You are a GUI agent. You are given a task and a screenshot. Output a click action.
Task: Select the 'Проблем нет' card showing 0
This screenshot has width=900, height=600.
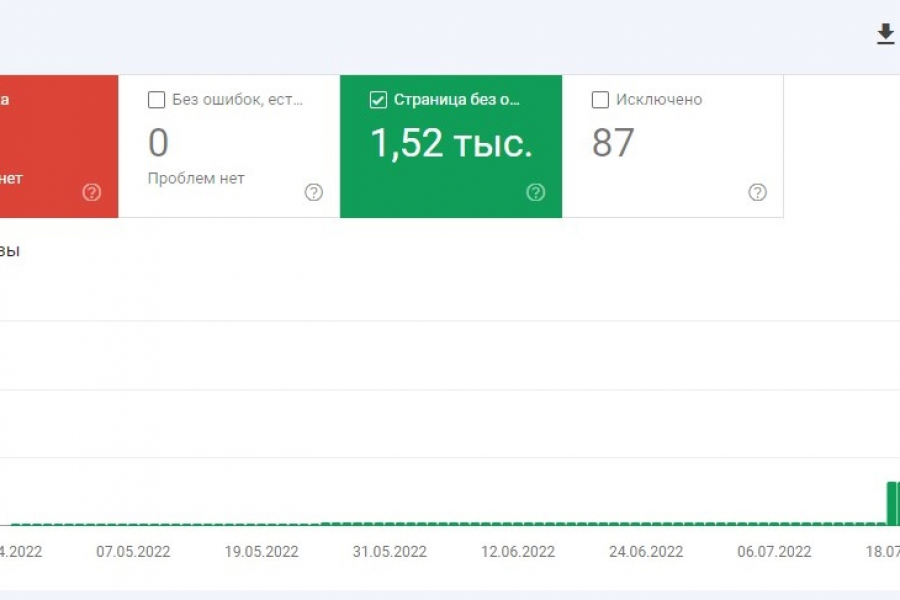pyautogui.click(x=229, y=146)
